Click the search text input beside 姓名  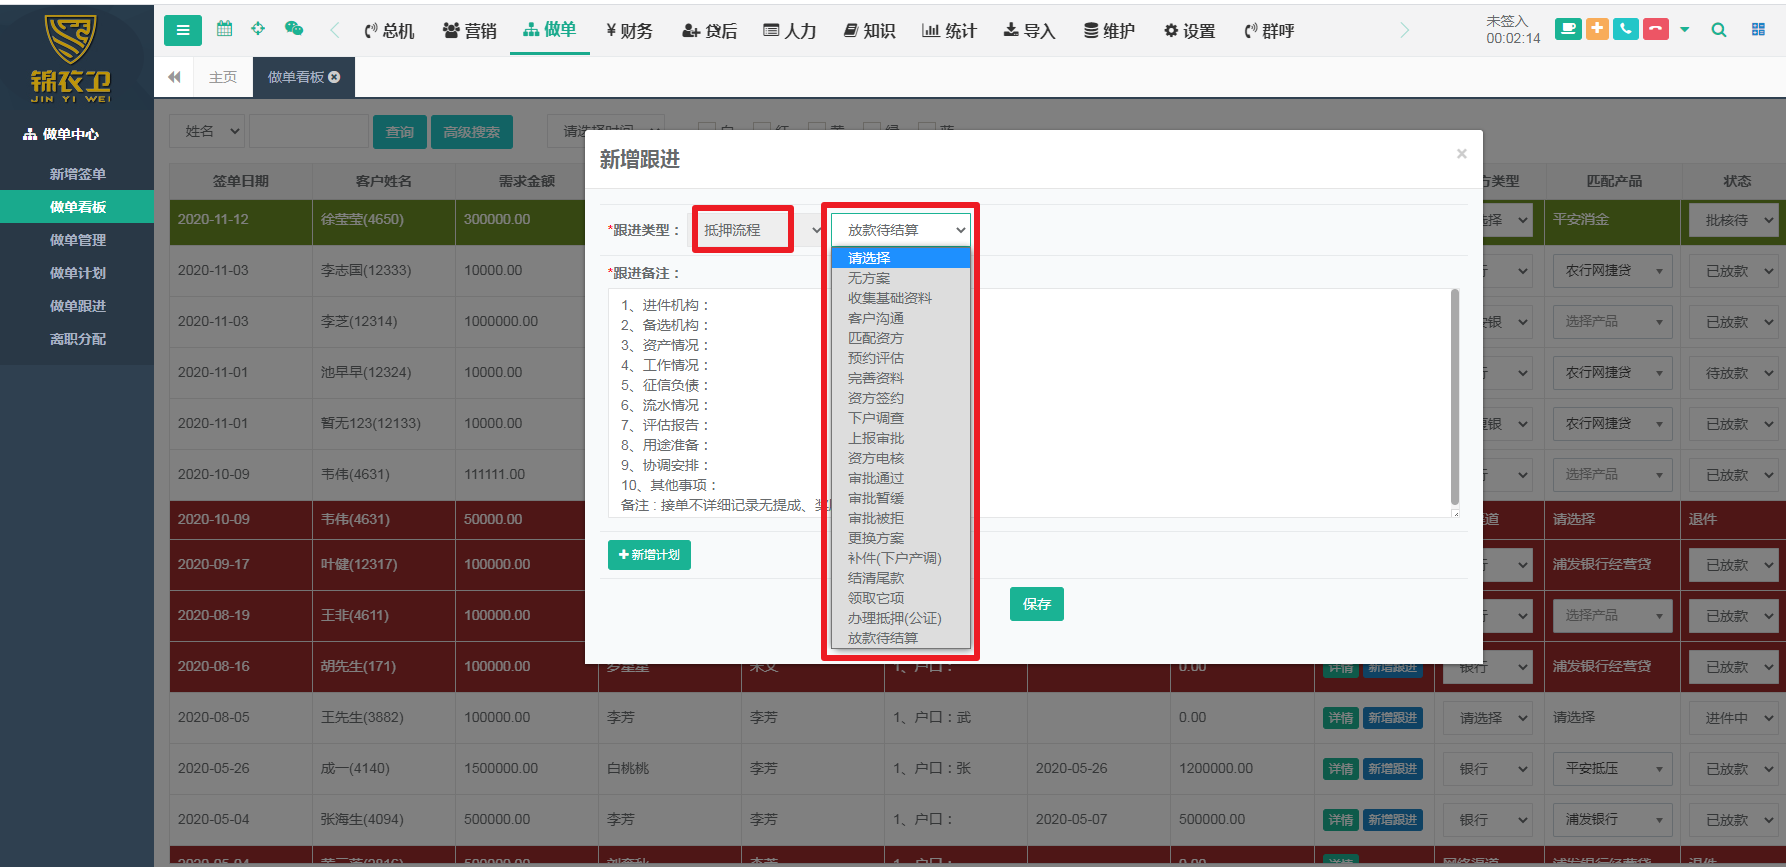[x=309, y=131]
